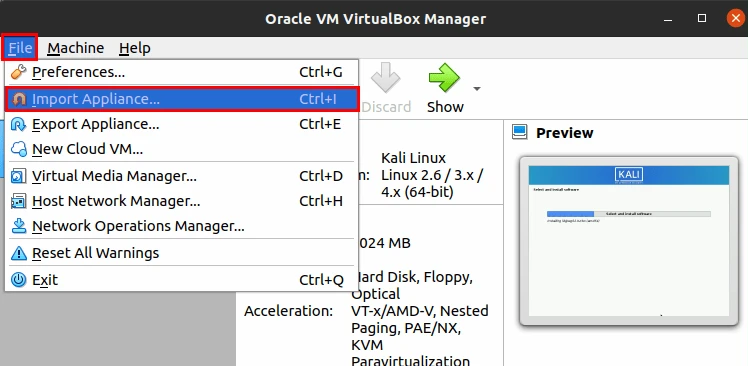The image size is (749, 366).
Task: Close the VirtualBox Manager window
Action: tap(735, 18)
